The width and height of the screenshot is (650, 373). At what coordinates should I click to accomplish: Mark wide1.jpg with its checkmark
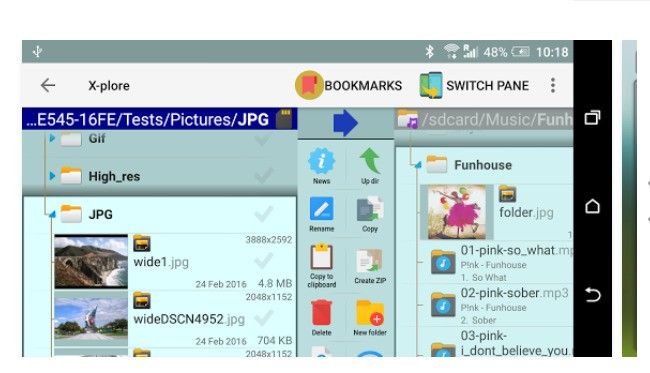[263, 261]
